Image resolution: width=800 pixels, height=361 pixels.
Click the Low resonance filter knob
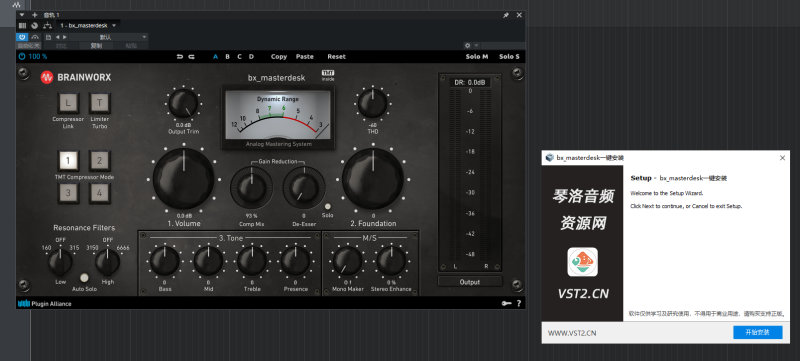[60, 263]
